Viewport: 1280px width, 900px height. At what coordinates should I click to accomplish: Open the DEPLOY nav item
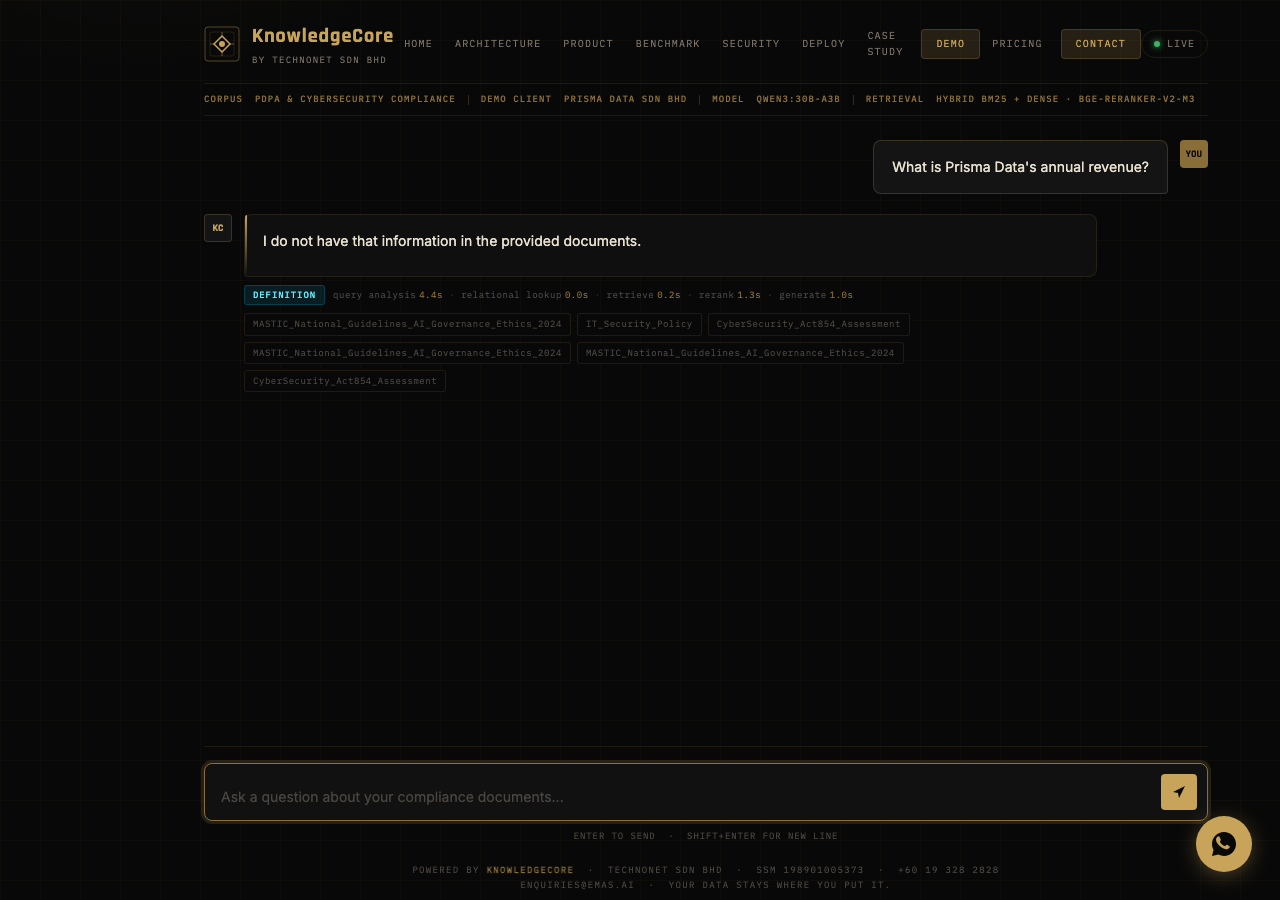pos(824,44)
